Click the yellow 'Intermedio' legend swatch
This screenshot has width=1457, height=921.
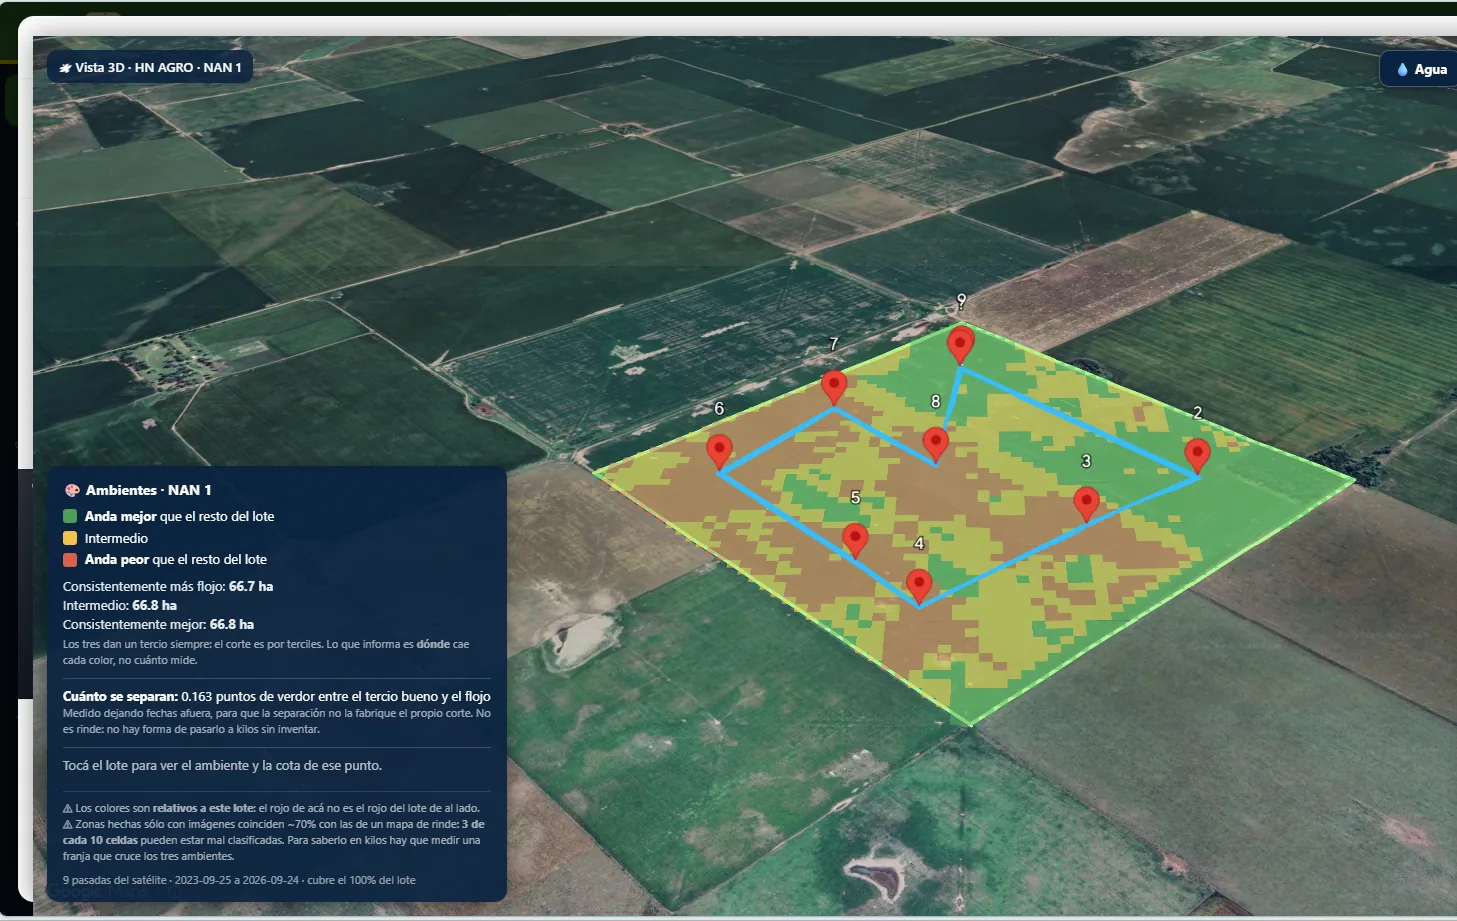point(70,538)
